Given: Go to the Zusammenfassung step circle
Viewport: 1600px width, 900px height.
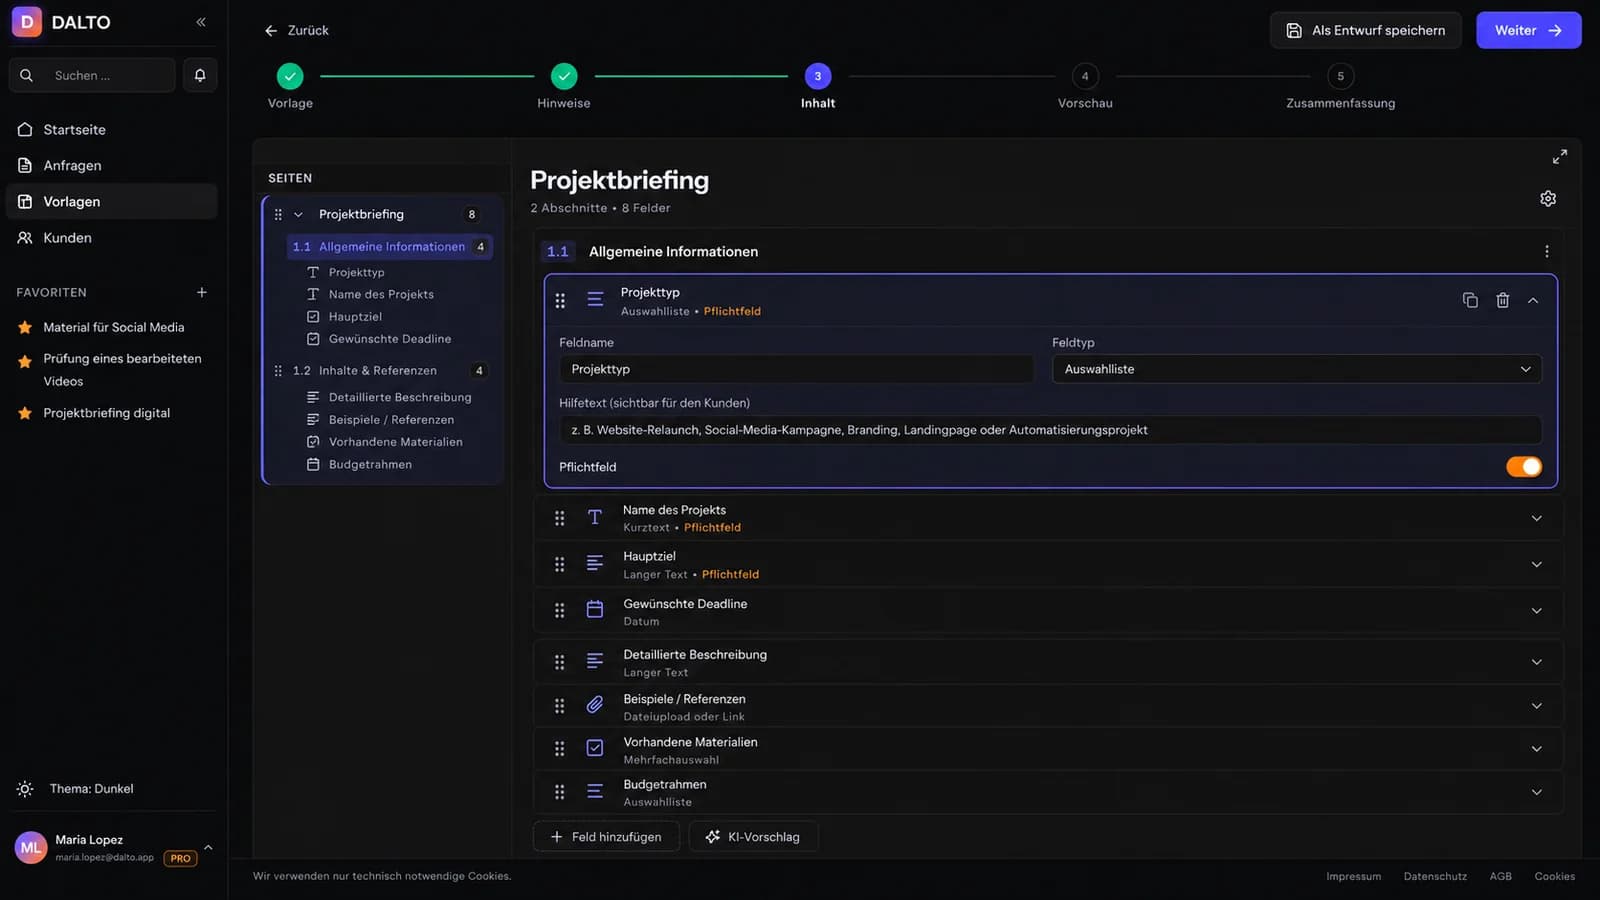Looking at the screenshot, I should click(x=1341, y=76).
